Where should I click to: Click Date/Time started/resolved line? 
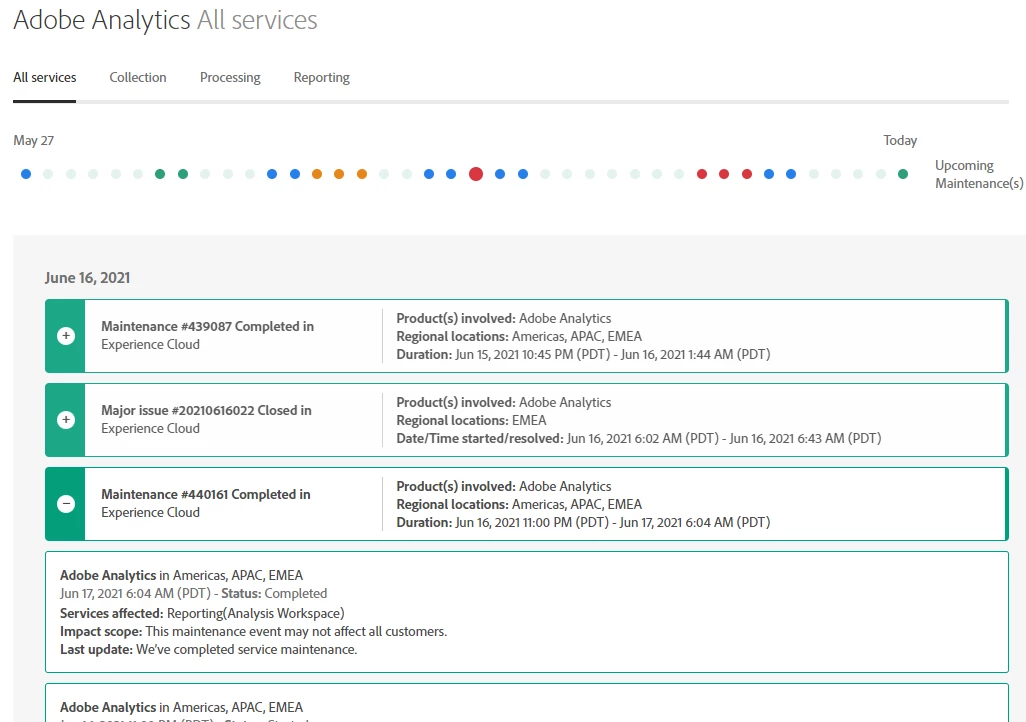pos(639,438)
